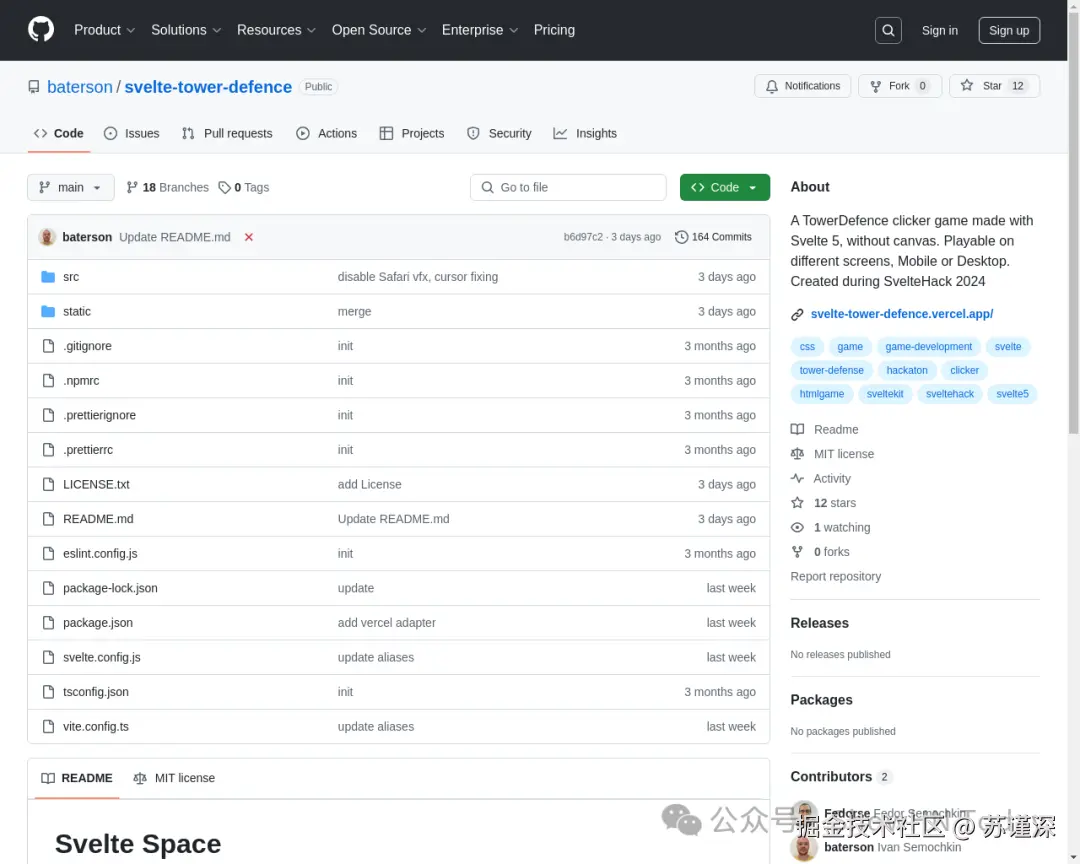The image size is (1080, 864).
Task: Click the clicker topic tag
Action: [964, 371]
